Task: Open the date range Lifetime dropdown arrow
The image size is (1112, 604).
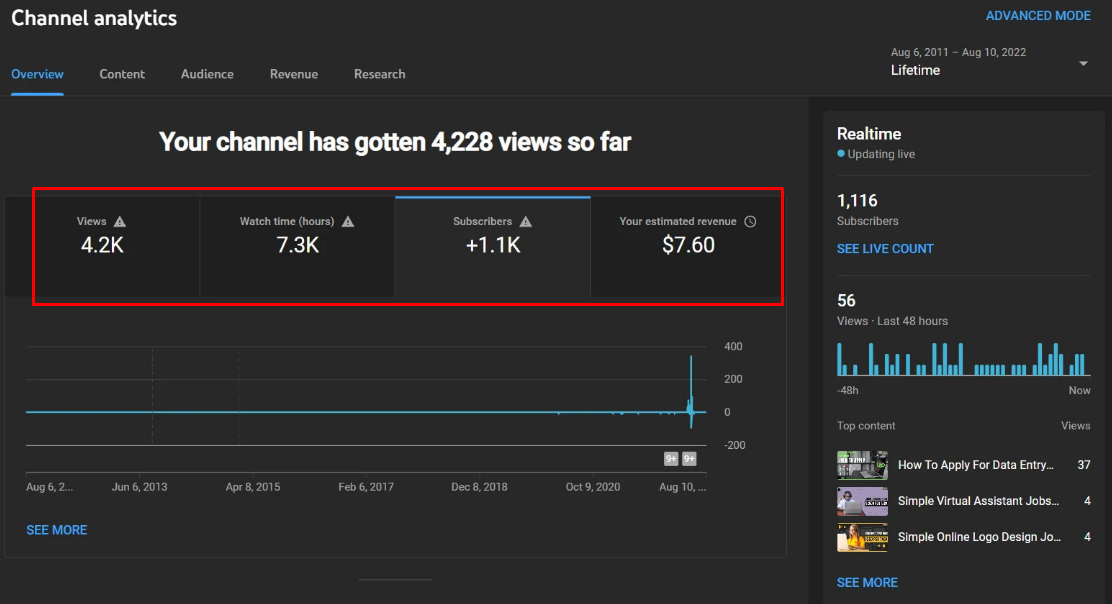Action: tap(1083, 64)
